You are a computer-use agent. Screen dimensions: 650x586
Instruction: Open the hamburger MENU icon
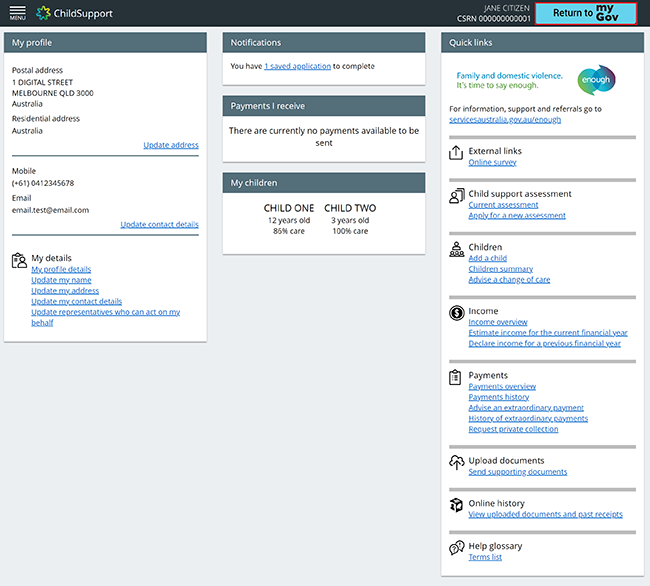pyautogui.click(x=17, y=13)
